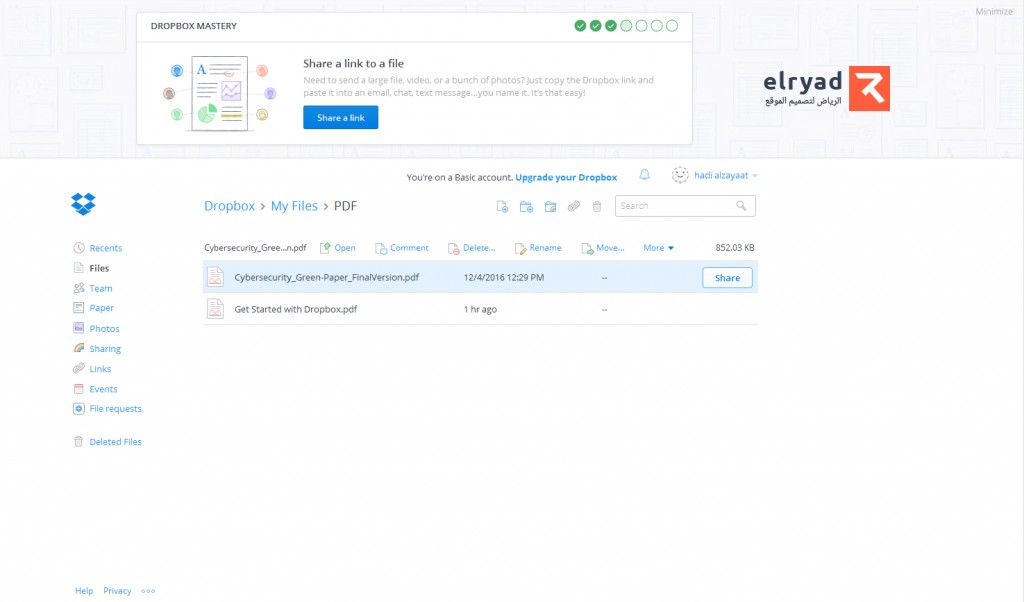Open the Help link in the footer
This screenshot has height=602, width=1024.
pos(84,591)
